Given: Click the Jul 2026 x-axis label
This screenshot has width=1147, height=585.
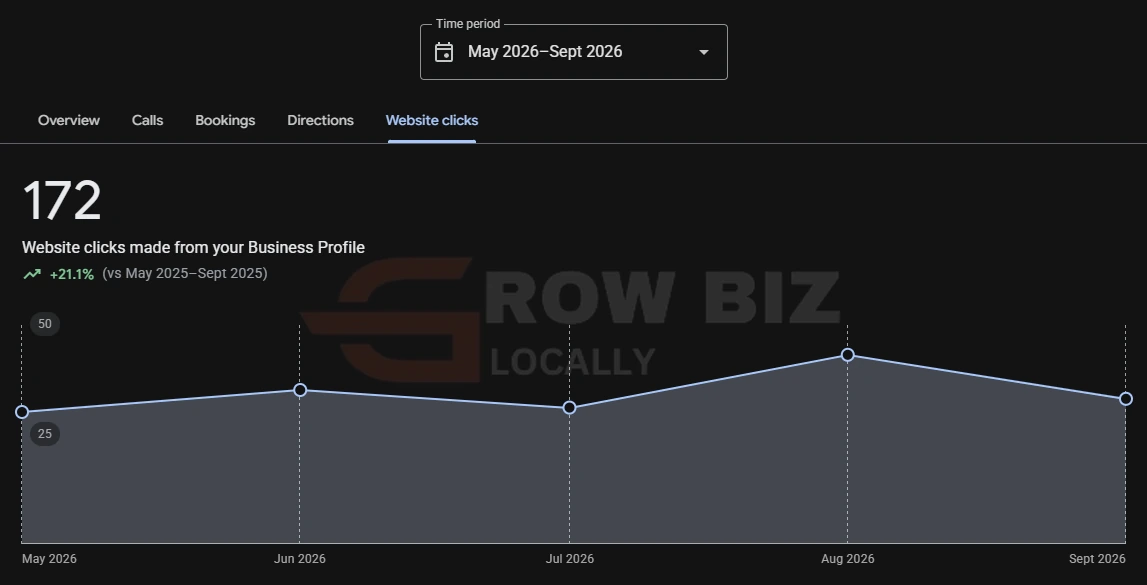Looking at the screenshot, I should (570, 559).
